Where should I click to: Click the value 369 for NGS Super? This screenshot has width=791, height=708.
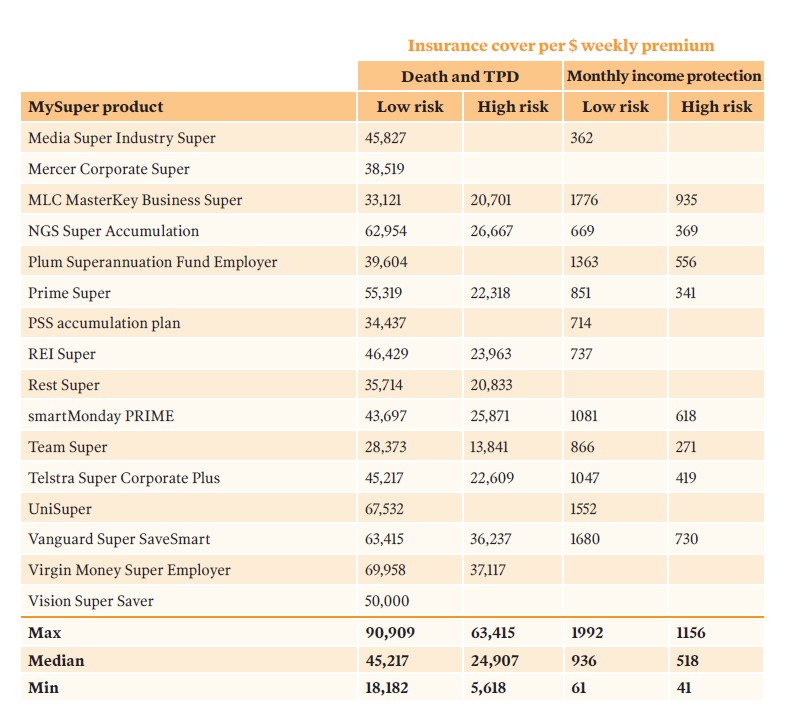tap(687, 231)
